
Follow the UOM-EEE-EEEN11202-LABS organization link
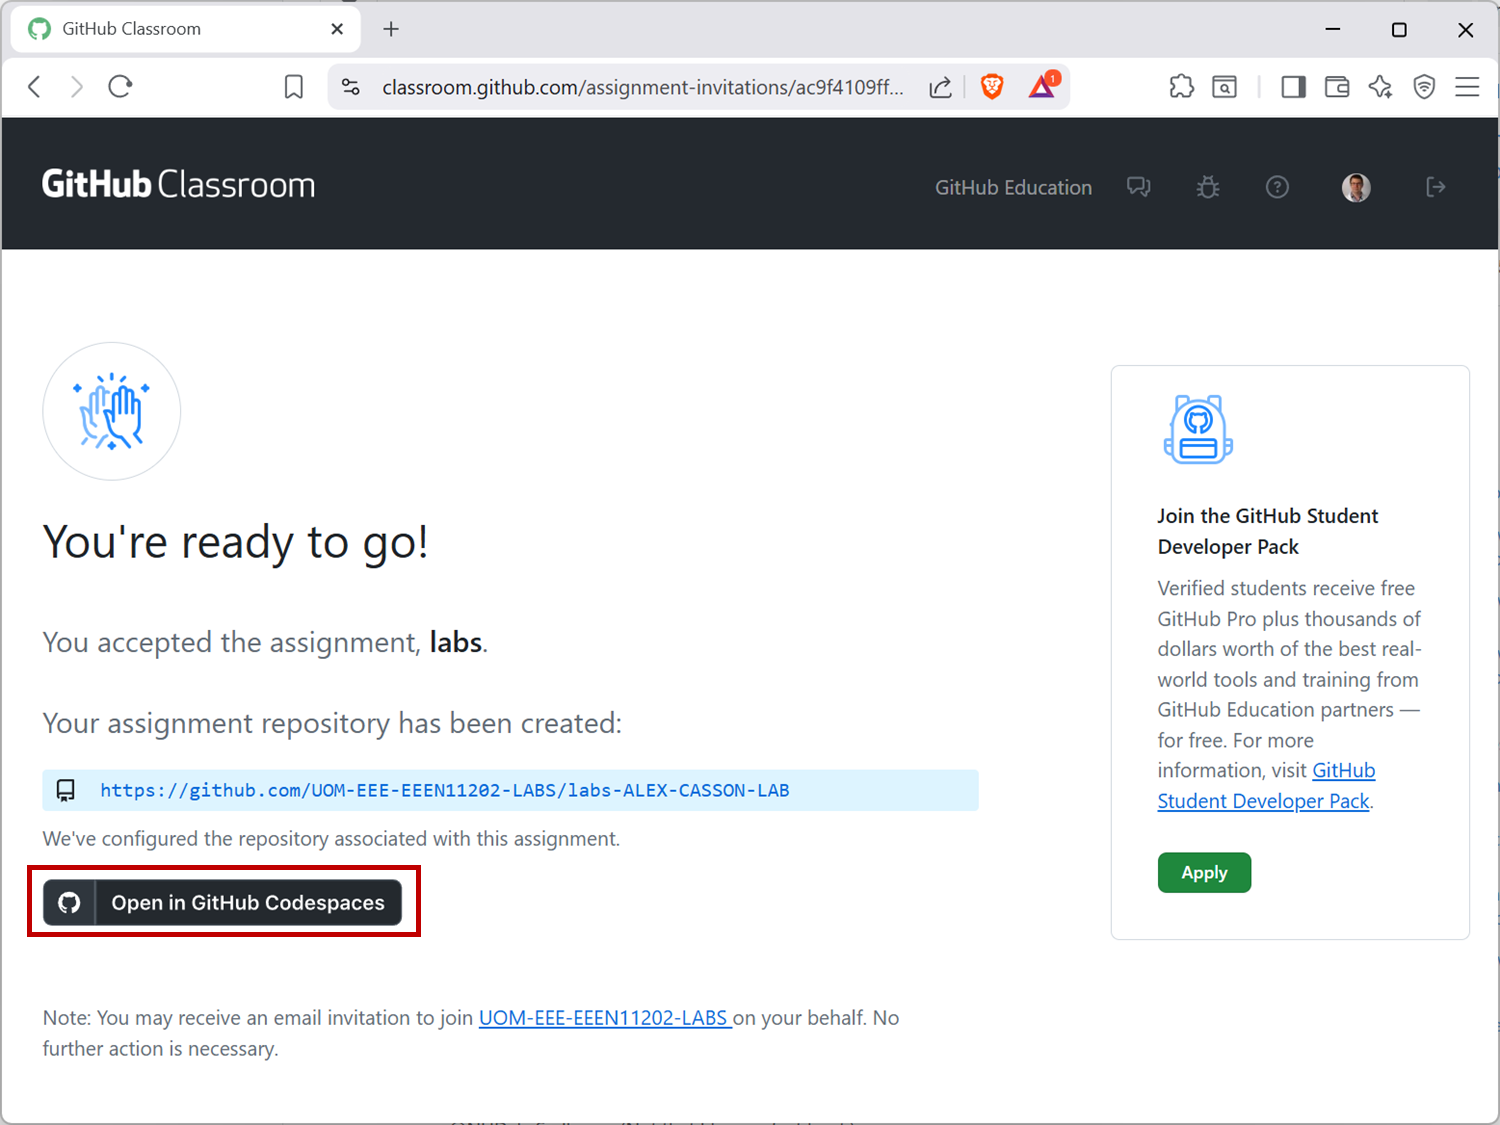tap(603, 1018)
